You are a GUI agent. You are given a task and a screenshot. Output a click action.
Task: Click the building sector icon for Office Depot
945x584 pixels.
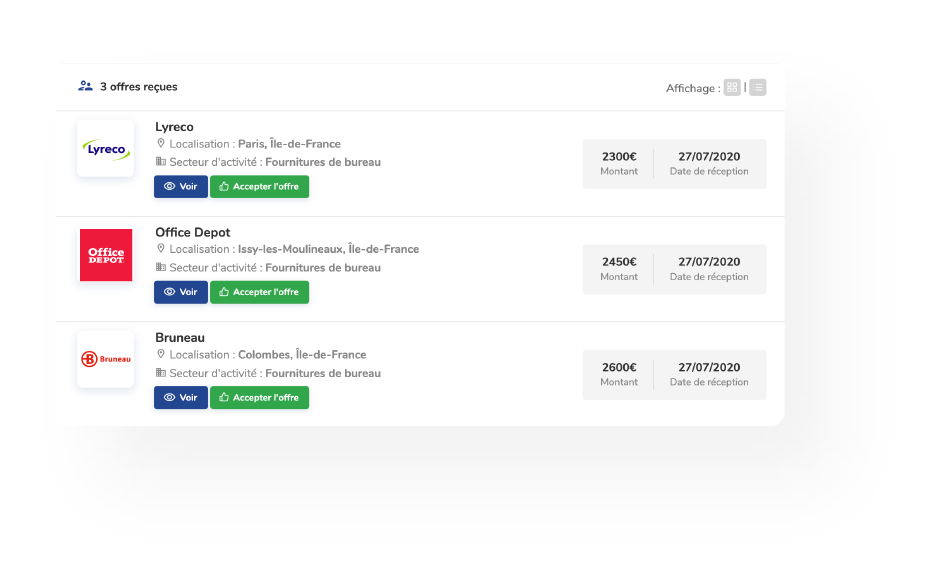point(161,268)
